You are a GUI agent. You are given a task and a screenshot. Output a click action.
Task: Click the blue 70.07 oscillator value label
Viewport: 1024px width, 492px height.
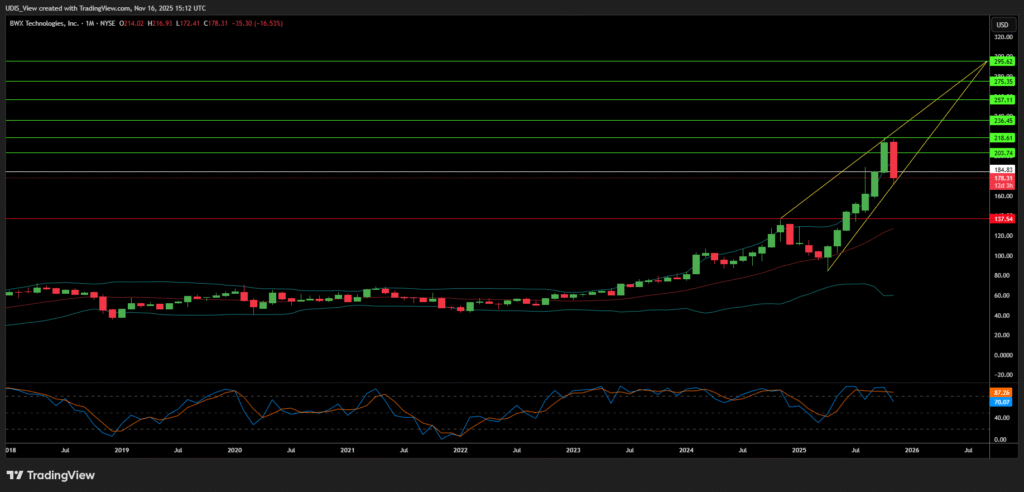coord(1003,401)
